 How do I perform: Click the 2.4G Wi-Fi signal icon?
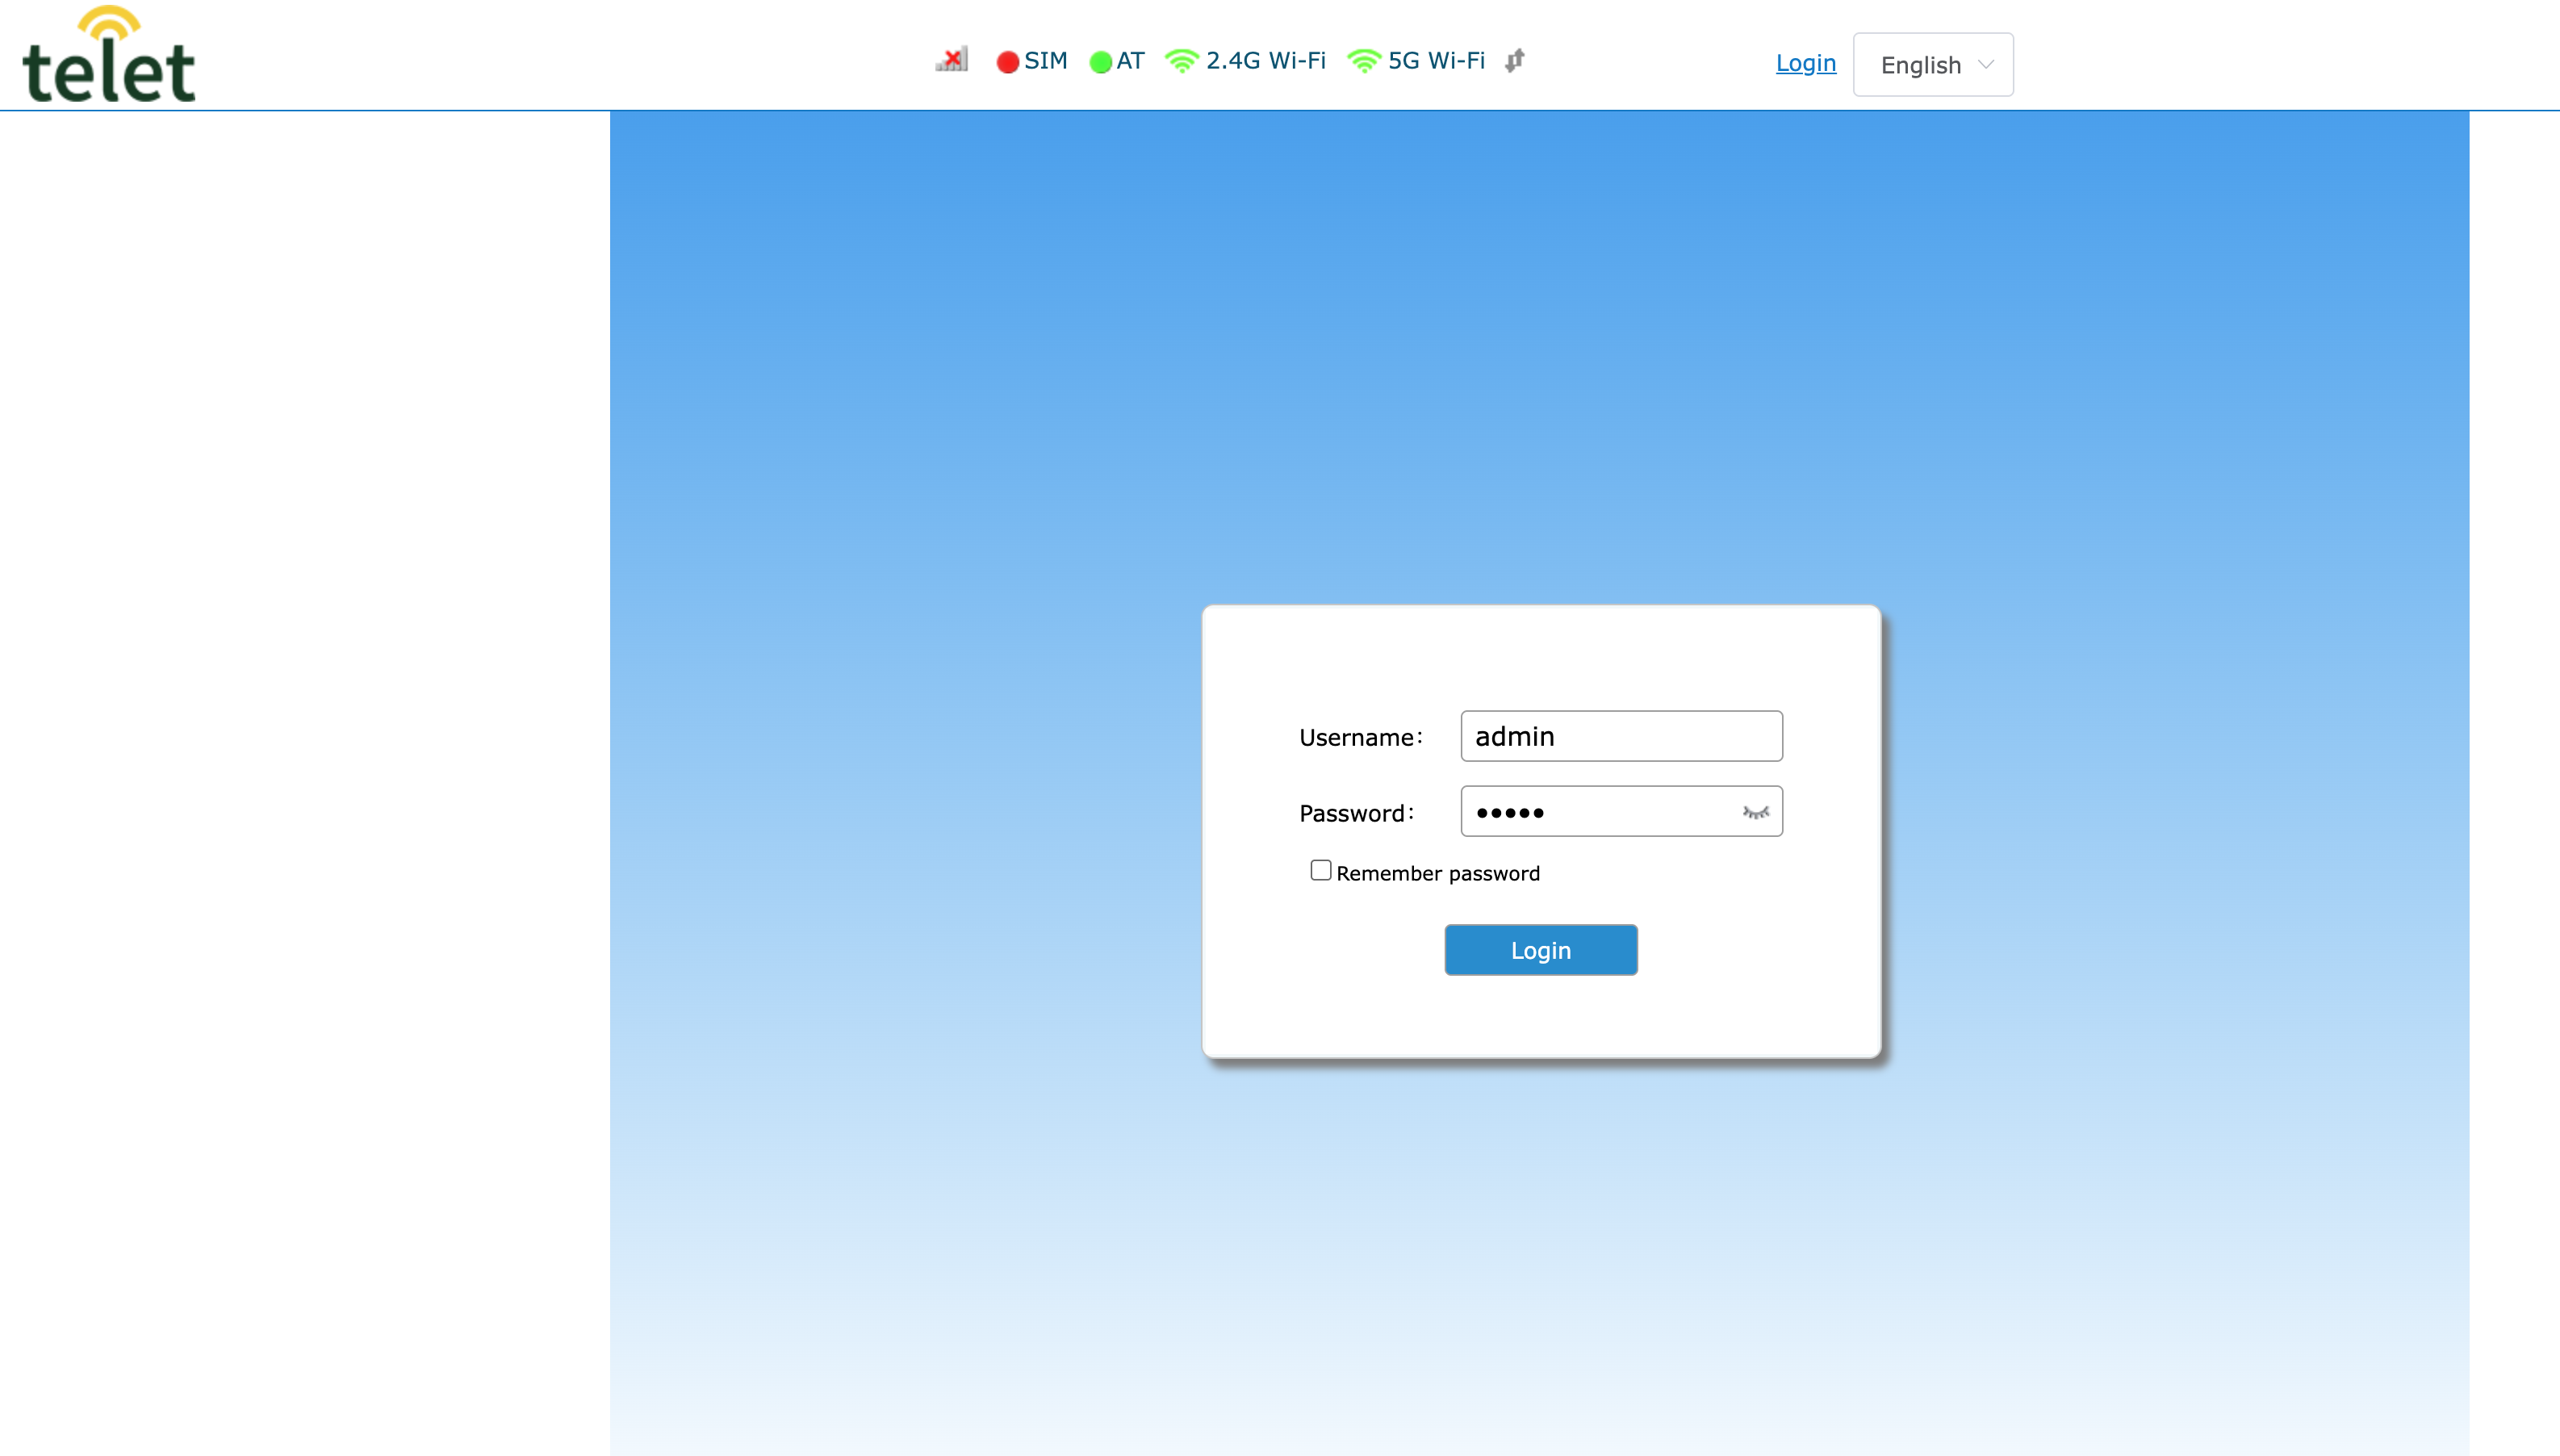pos(1182,61)
